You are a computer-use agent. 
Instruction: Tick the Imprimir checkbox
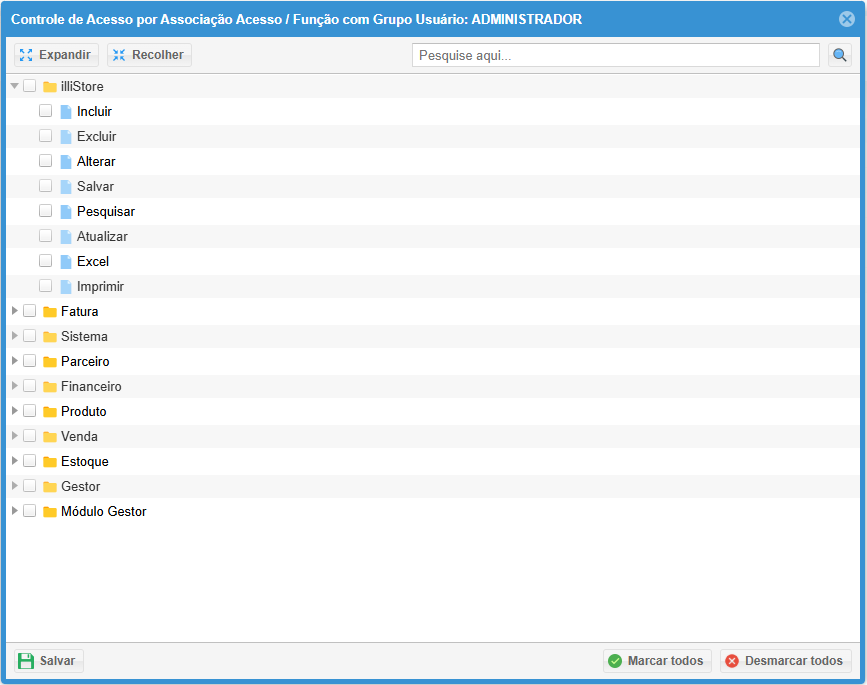coord(46,286)
